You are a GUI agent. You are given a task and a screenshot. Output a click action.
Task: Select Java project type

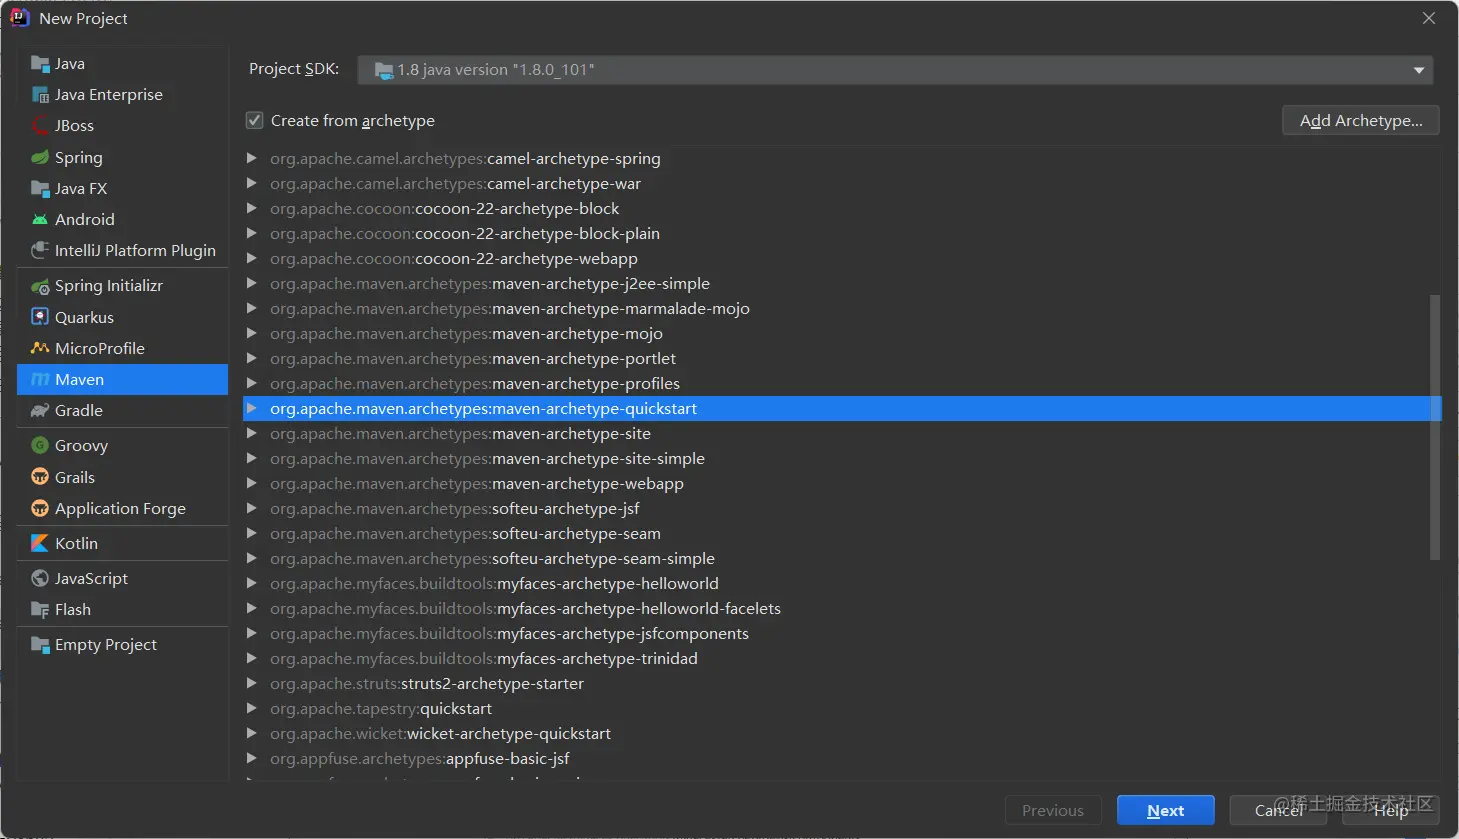[x=122, y=64]
